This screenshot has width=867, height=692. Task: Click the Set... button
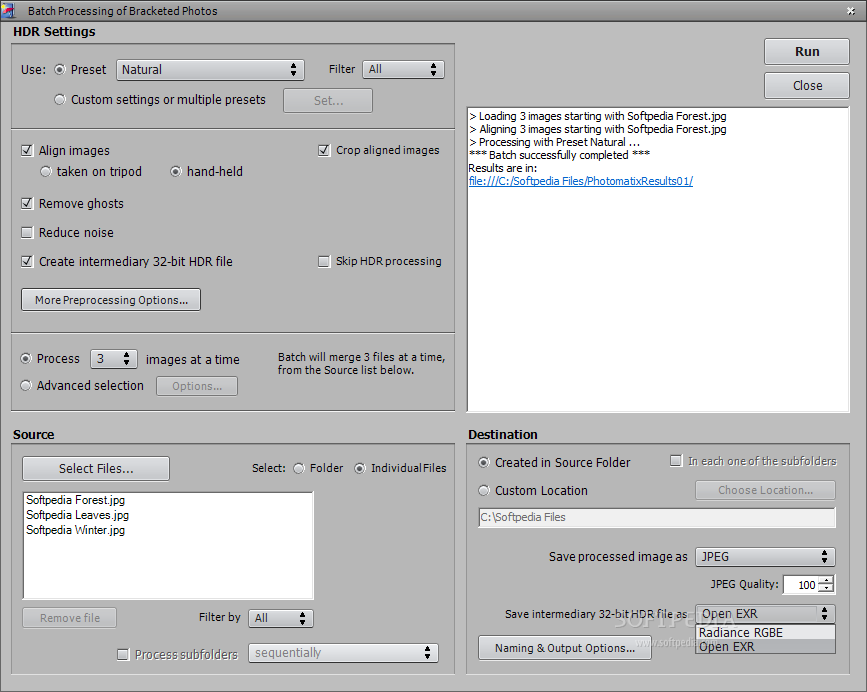328,101
